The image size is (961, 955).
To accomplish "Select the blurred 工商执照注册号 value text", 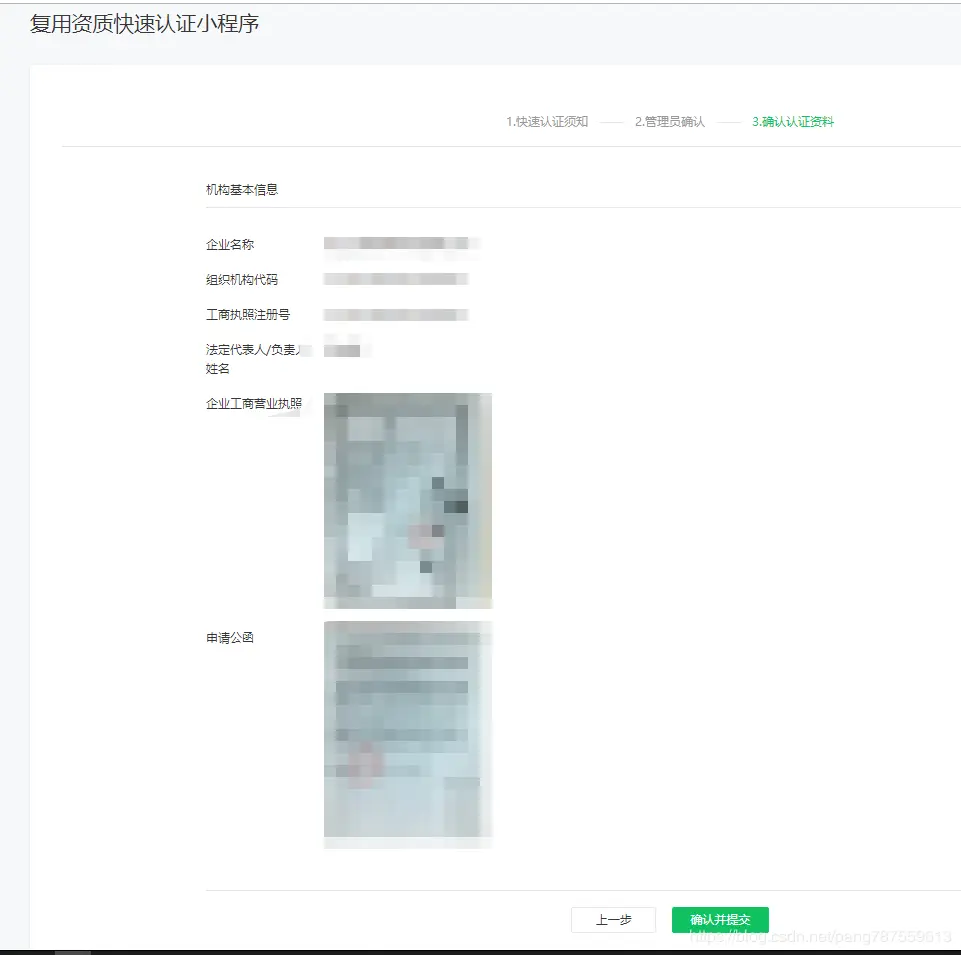I will coord(394,314).
